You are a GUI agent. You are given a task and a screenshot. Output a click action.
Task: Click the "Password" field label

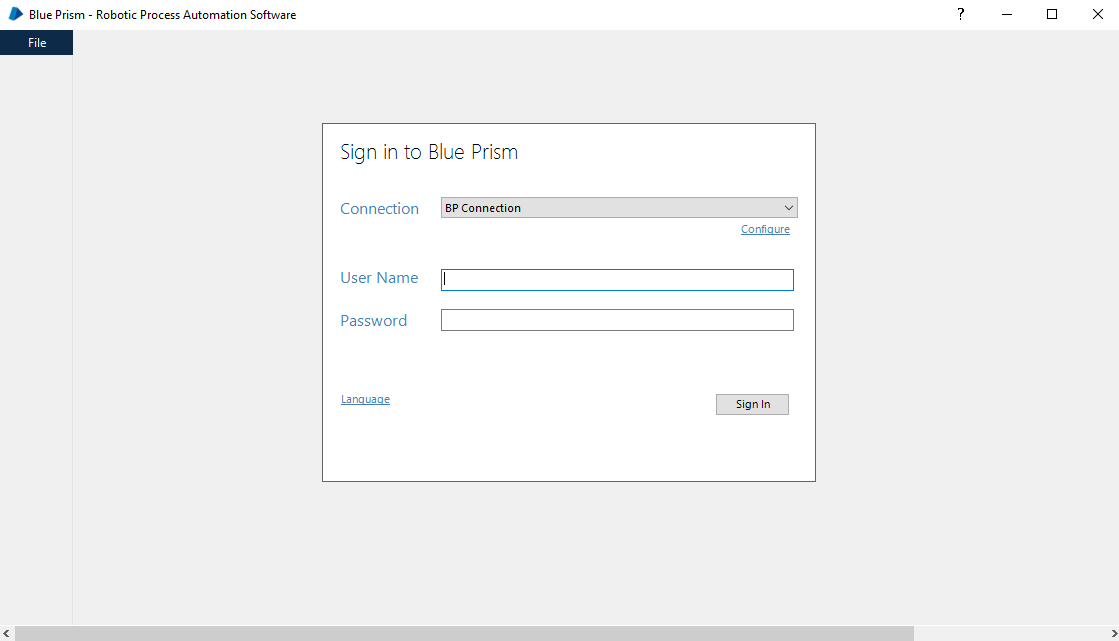click(373, 321)
